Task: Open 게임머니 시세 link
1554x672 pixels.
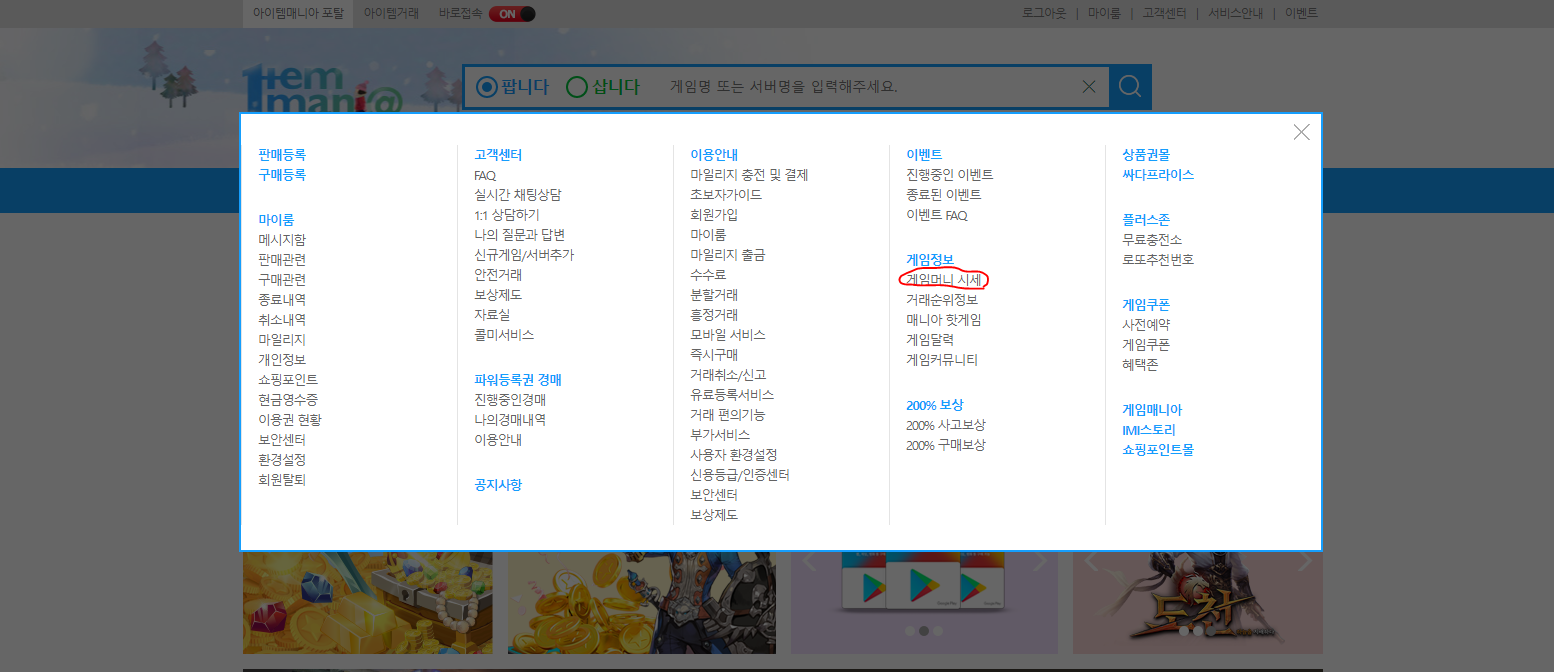Action: [944, 280]
